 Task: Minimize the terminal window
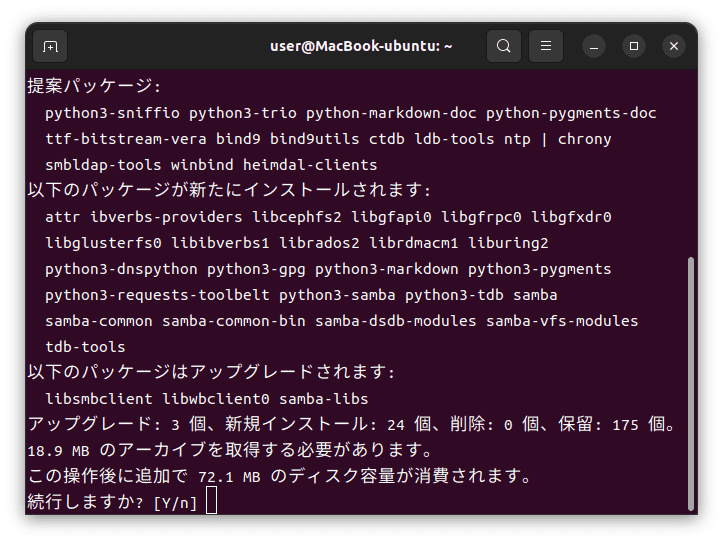click(x=594, y=46)
